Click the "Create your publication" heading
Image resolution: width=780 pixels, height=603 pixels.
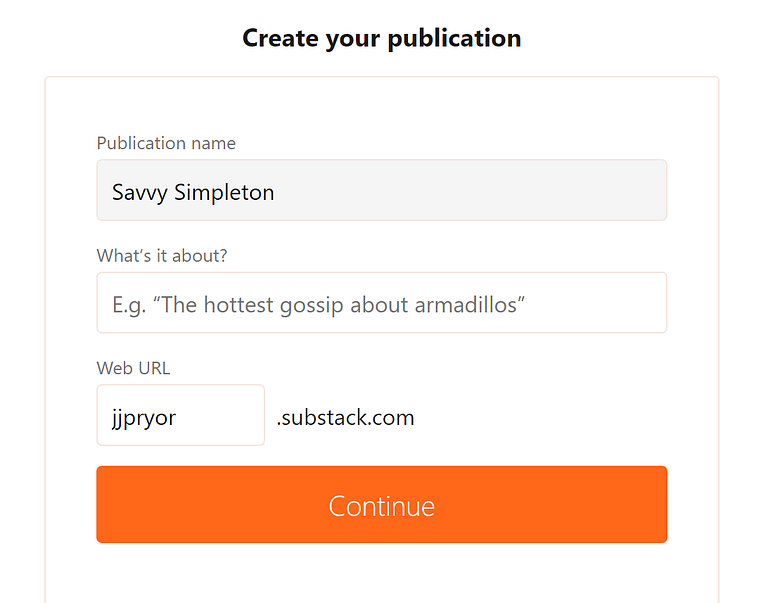(381, 38)
